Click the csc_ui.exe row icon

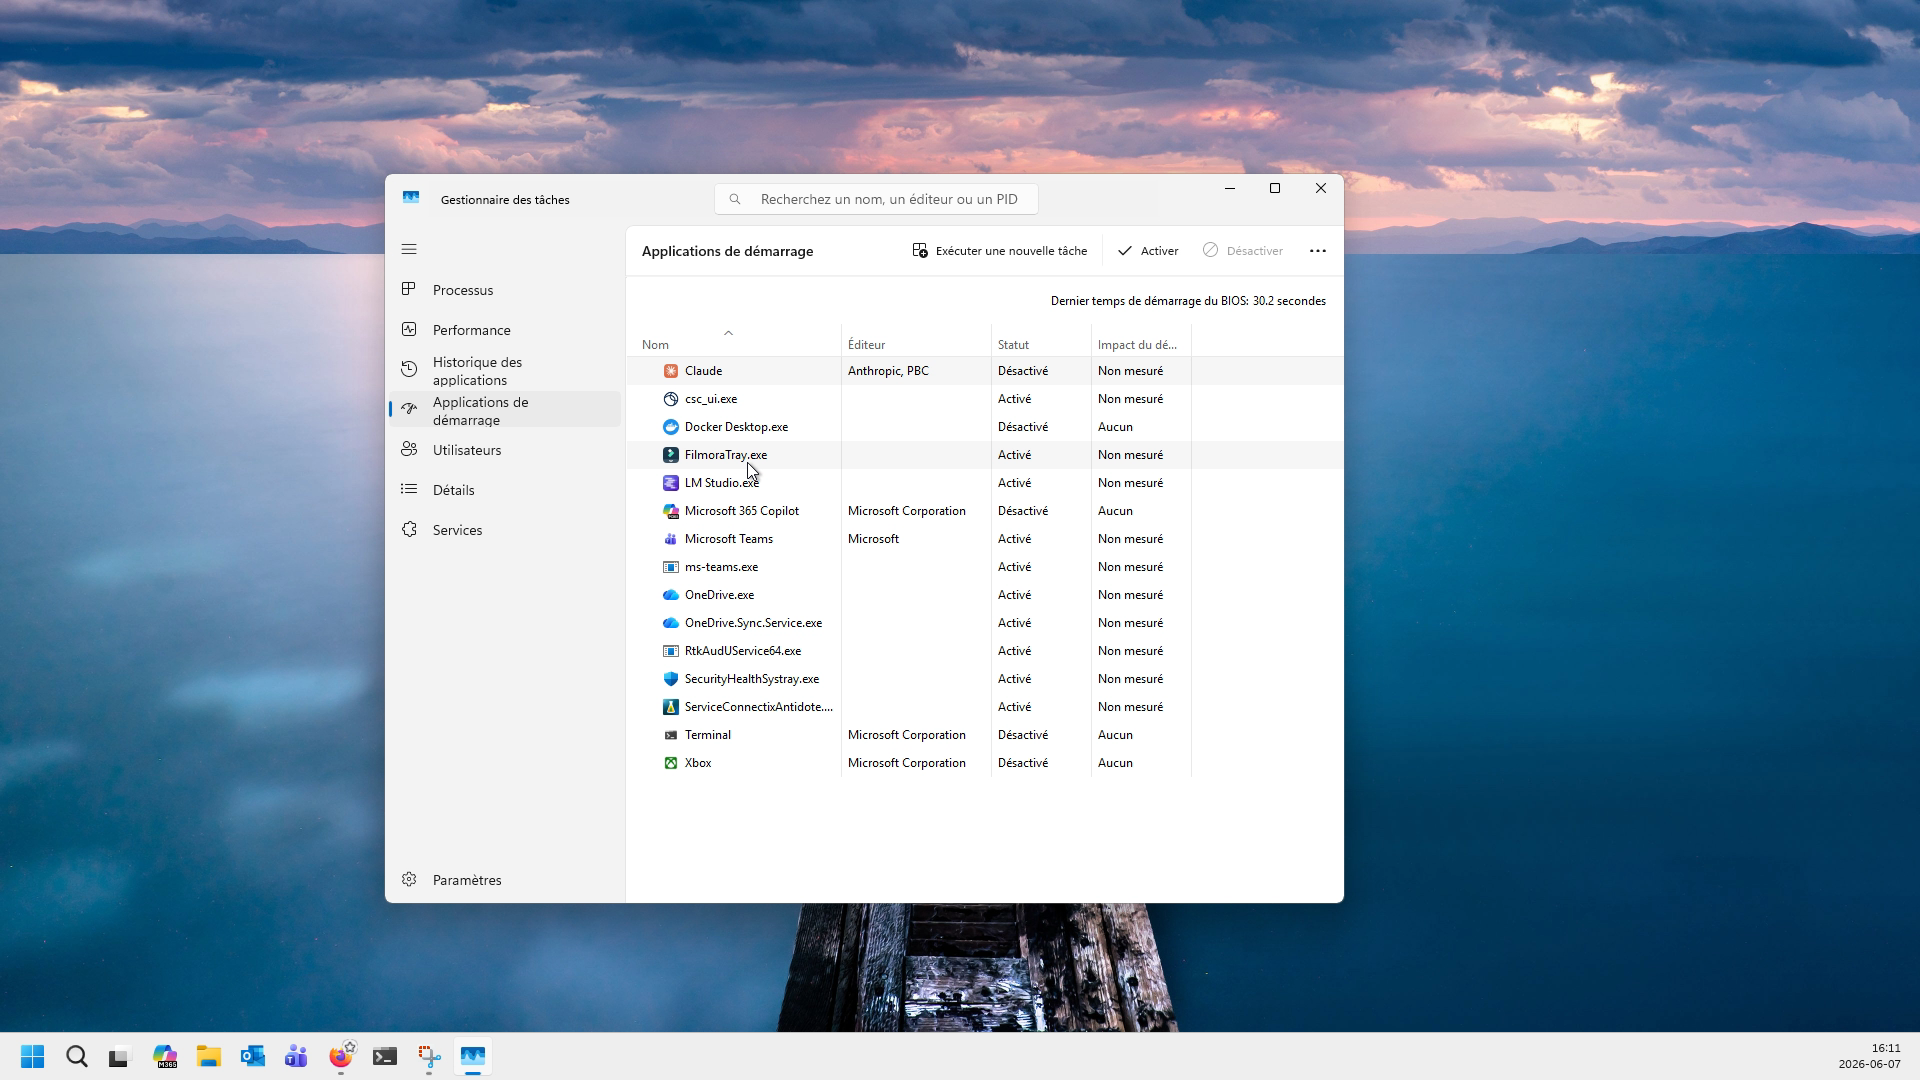[x=671, y=399]
